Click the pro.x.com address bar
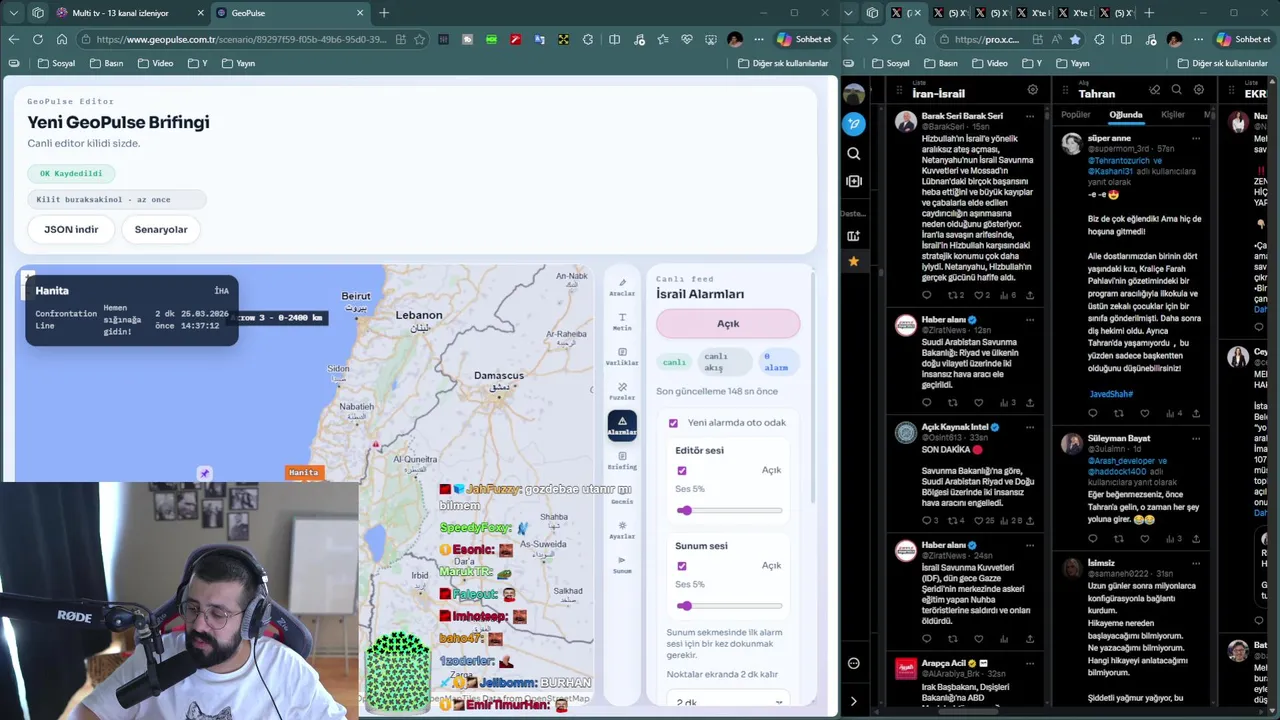Viewport: 1280px width, 720px height. (x=986, y=39)
